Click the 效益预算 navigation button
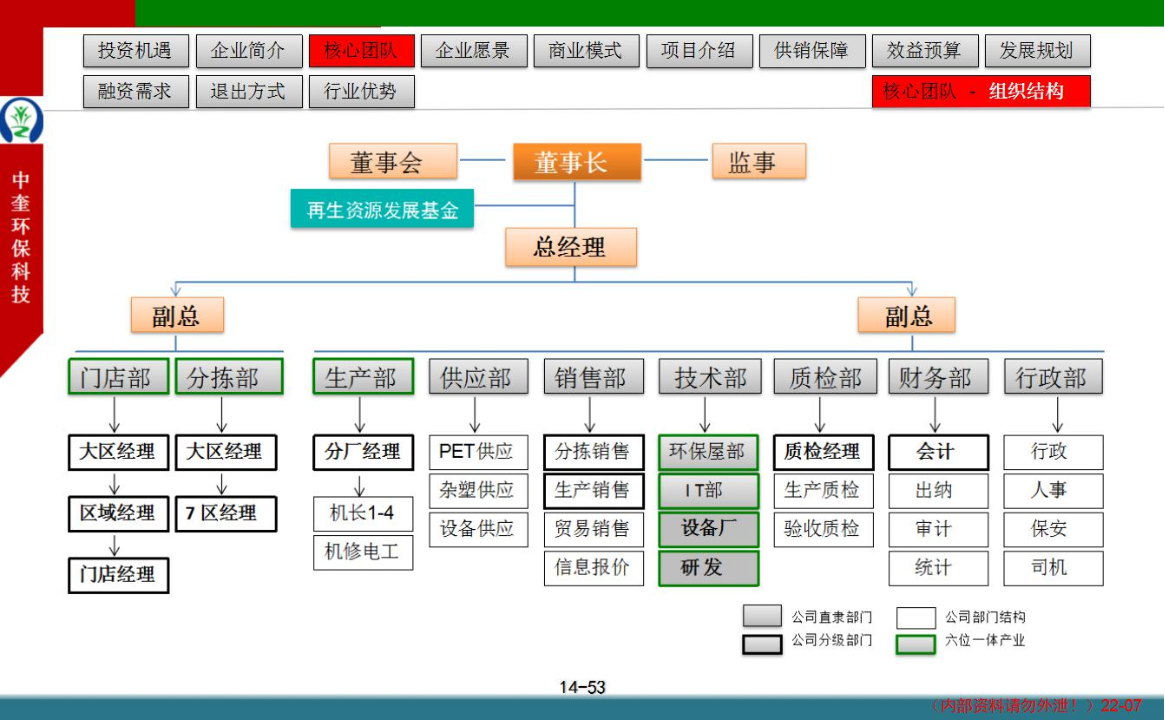Screen dimensions: 1165x720 [925, 51]
